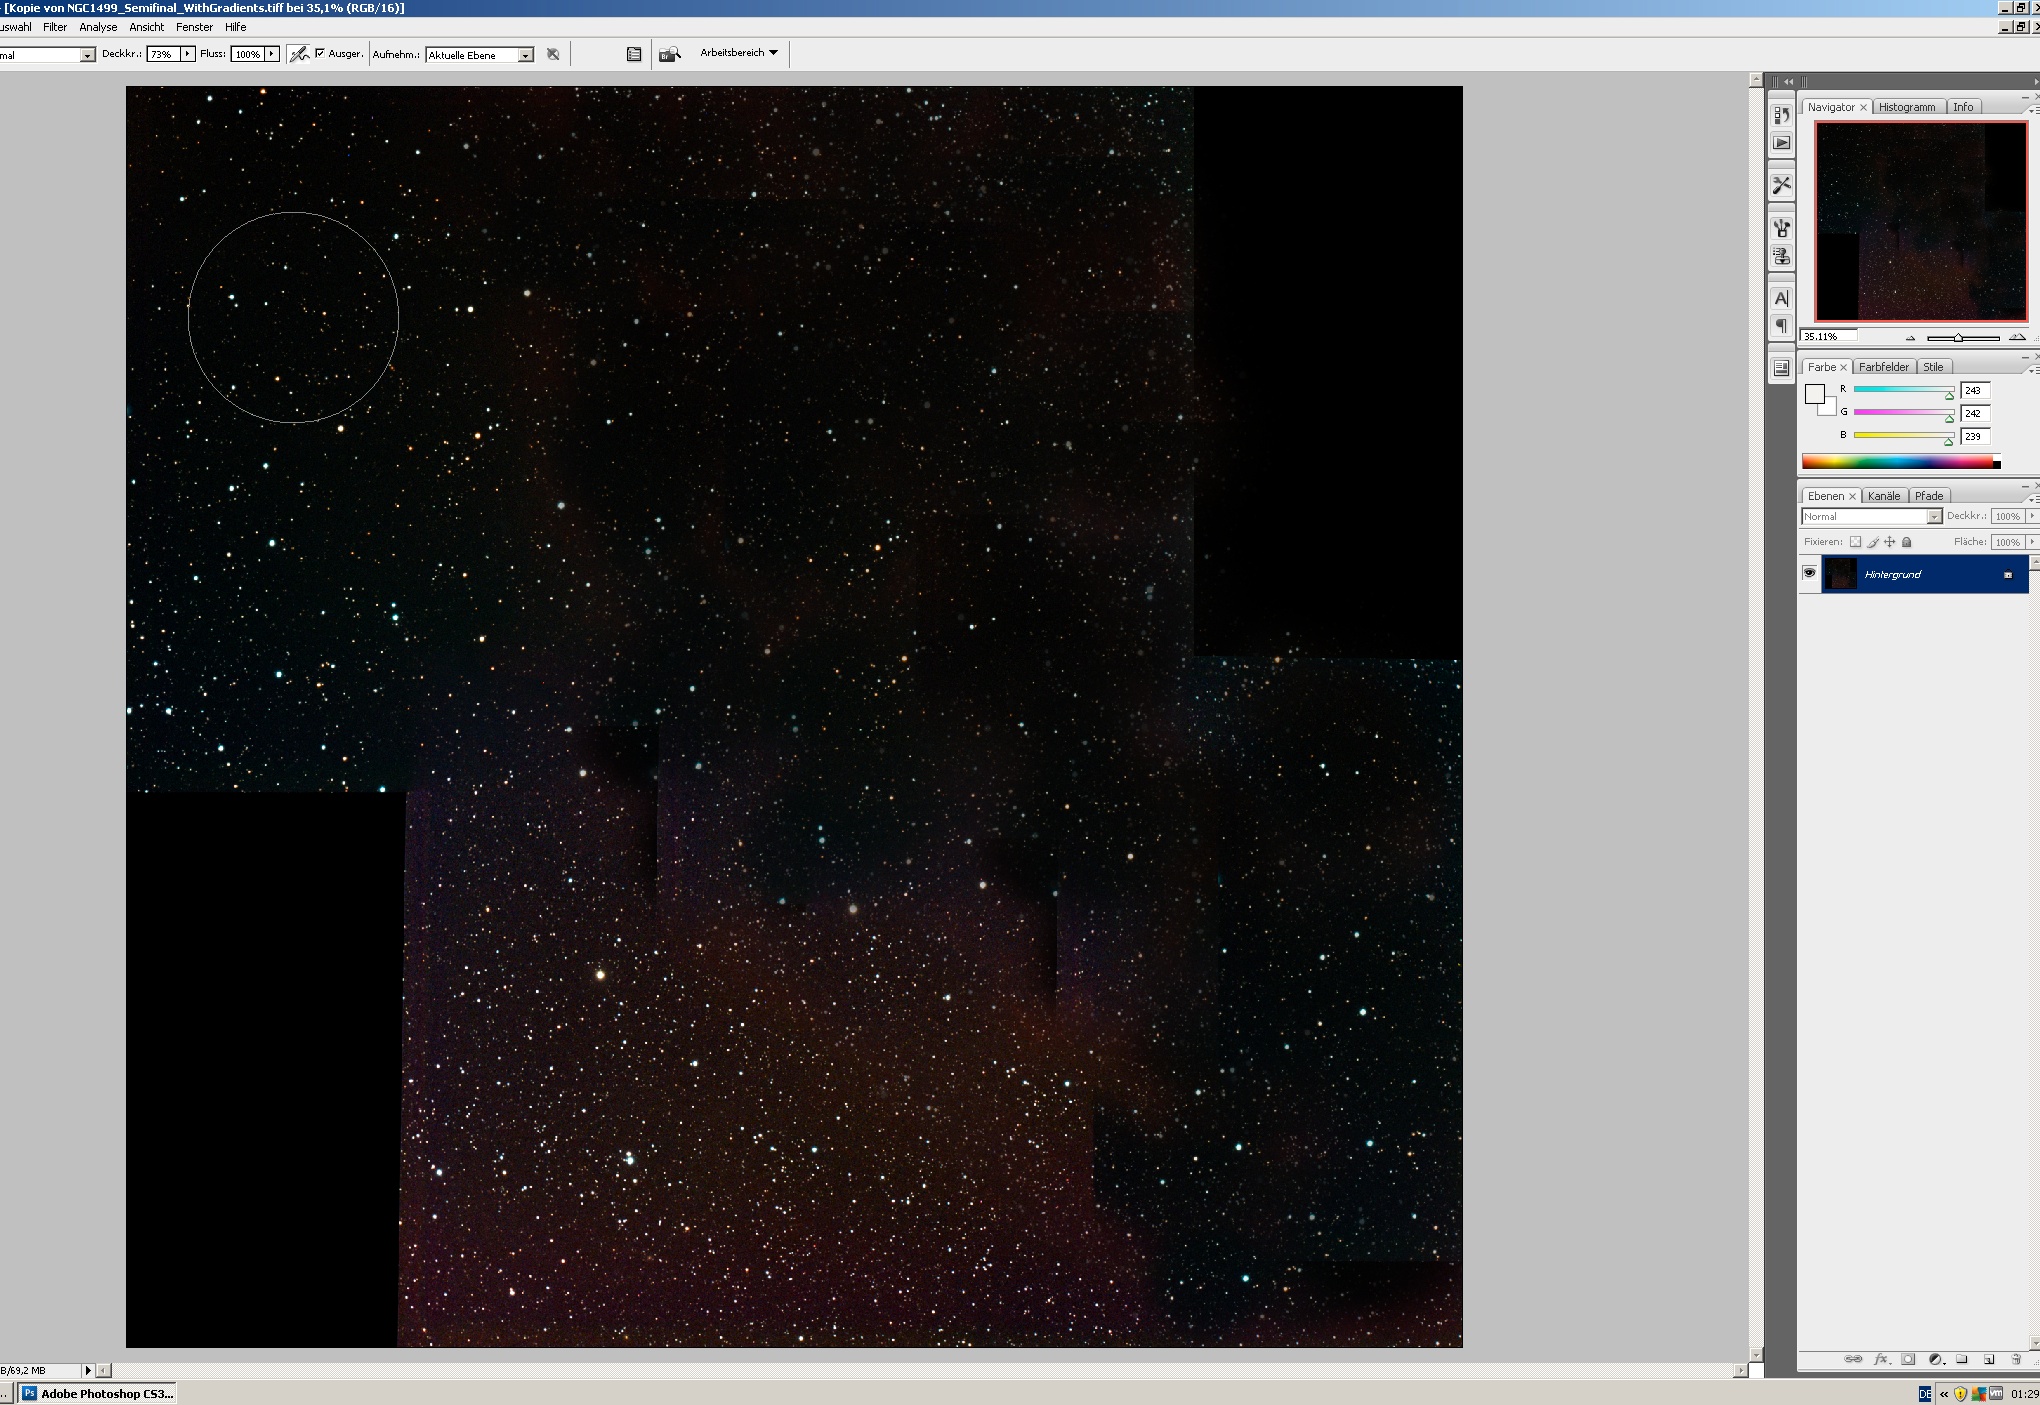Hide the Hintergrund layer eye icon
This screenshot has width=2040, height=1405.
[1809, 573]
